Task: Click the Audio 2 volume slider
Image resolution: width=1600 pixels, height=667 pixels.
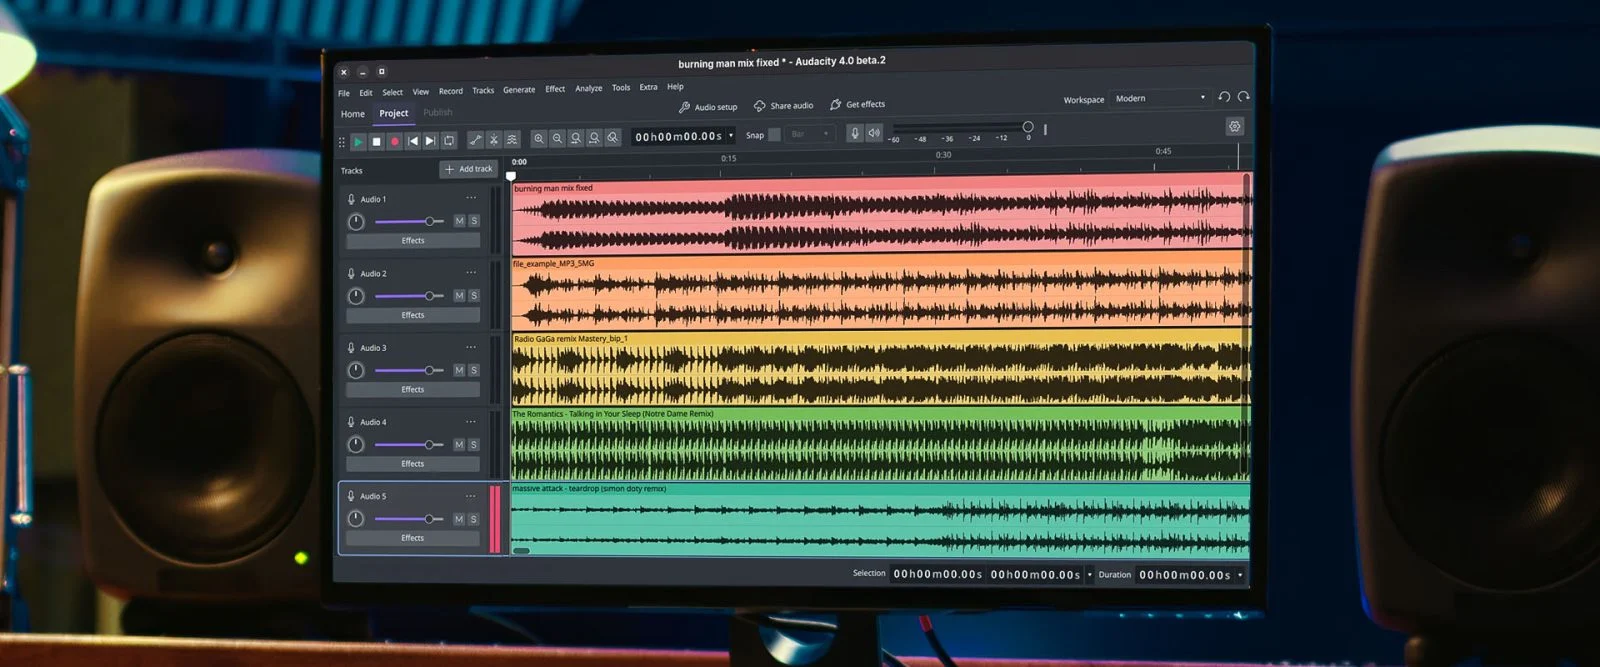Action: 409,296
